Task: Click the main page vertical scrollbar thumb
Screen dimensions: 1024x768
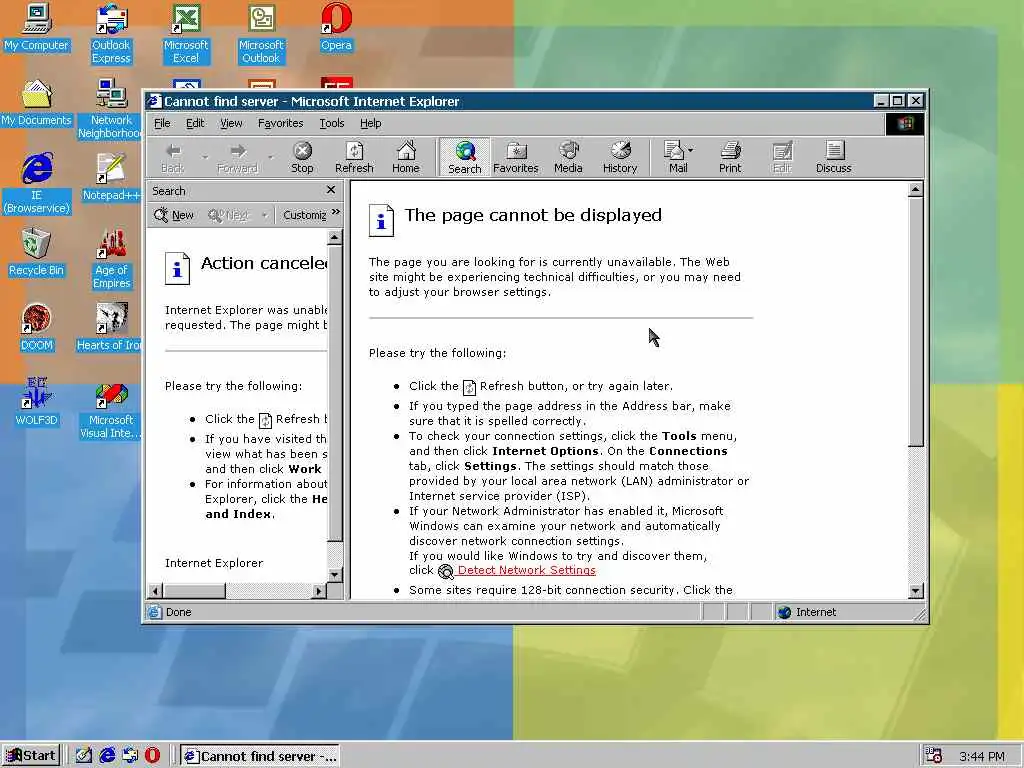Action: (916, 323)
